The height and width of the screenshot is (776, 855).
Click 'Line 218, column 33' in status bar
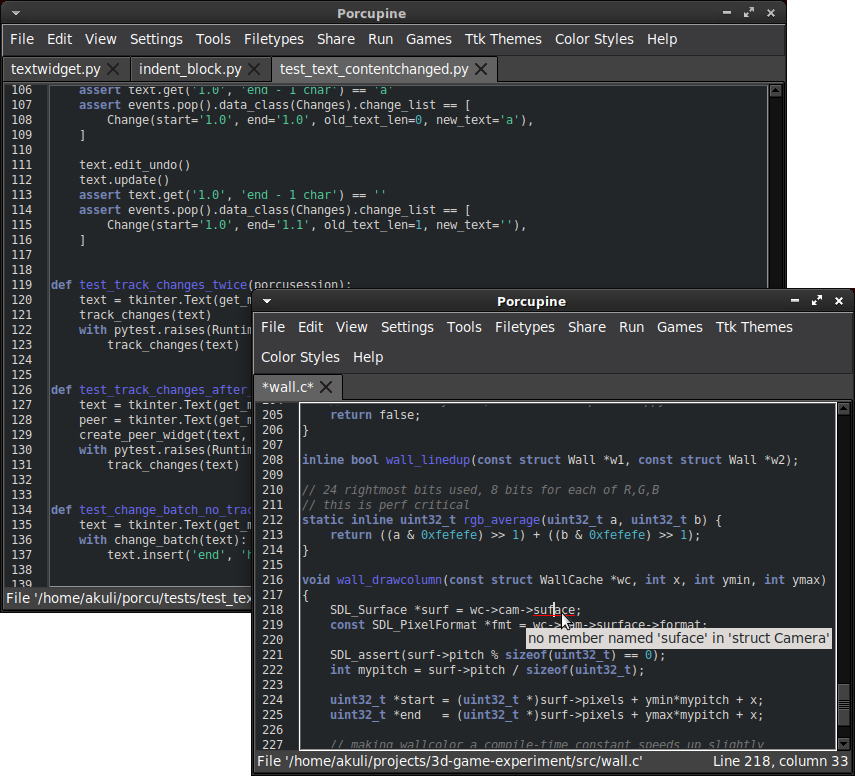tap(780, 761)
